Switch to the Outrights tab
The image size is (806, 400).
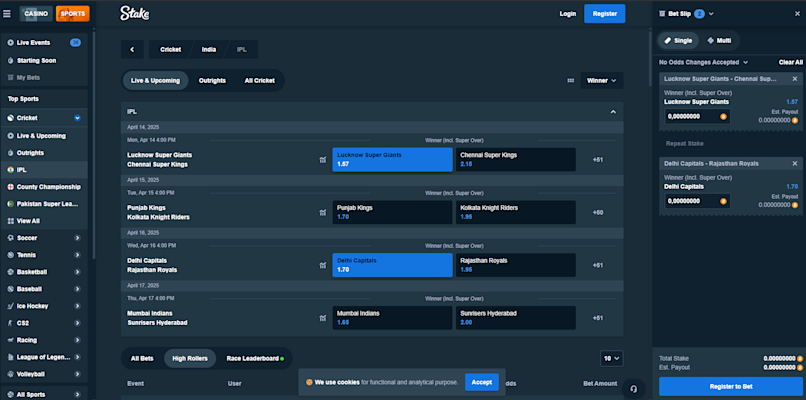click(212, 81)
